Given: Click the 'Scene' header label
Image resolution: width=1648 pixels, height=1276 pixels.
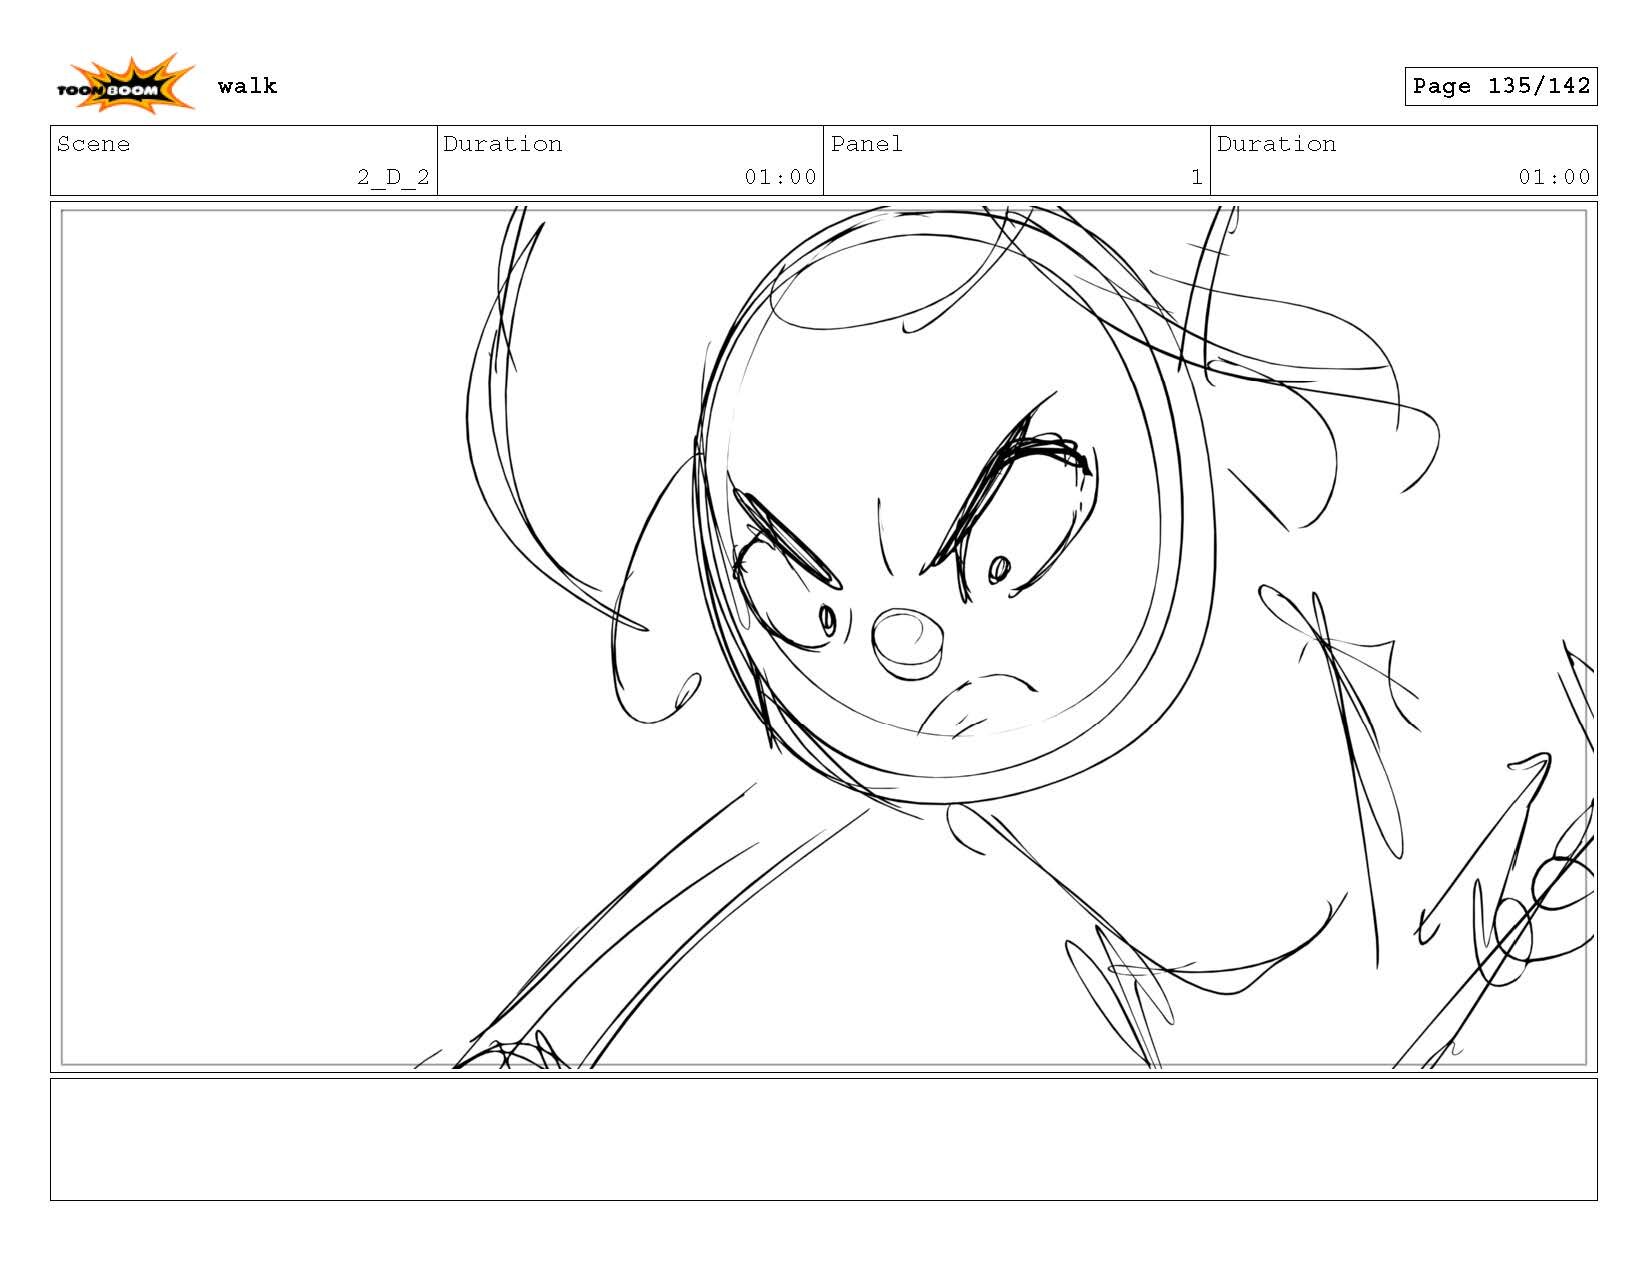Looking at the screenshot, I should tap(93, 144).
